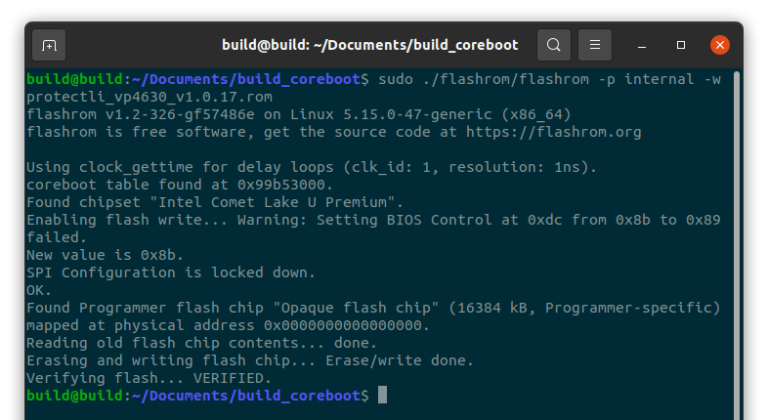Click the "OK." output line
768x420 pixels.
coord(38,290)
